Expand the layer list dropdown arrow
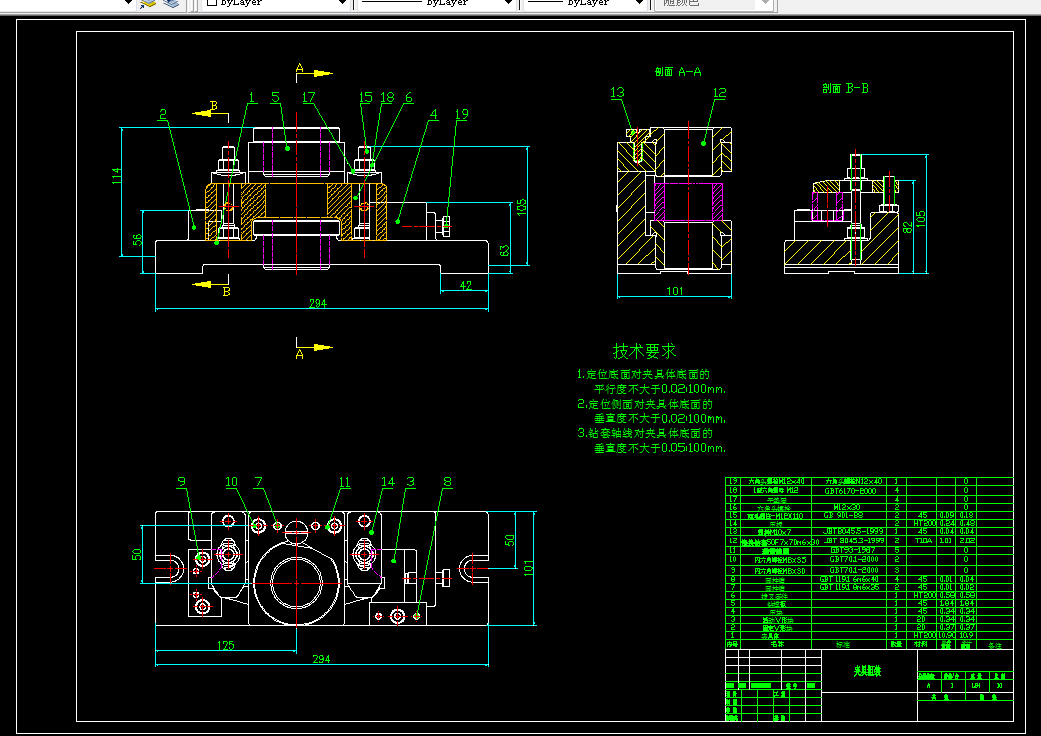The width and height of the screenshot is (1041, 736). tap(129, 3)
